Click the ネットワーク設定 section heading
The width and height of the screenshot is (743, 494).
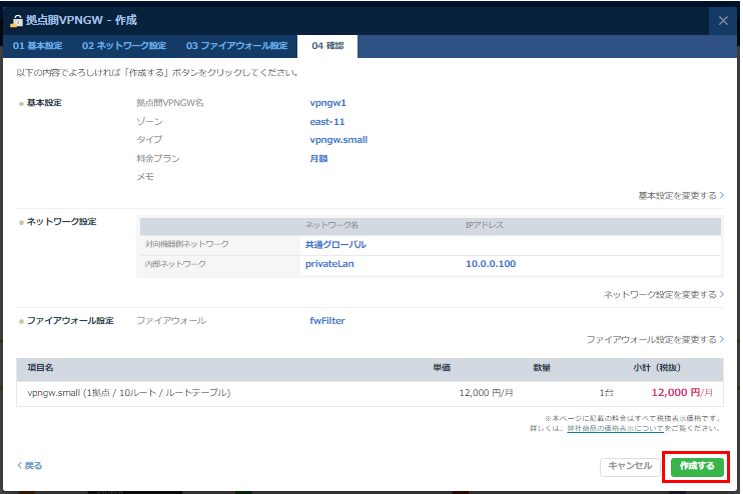click(62, 222)
